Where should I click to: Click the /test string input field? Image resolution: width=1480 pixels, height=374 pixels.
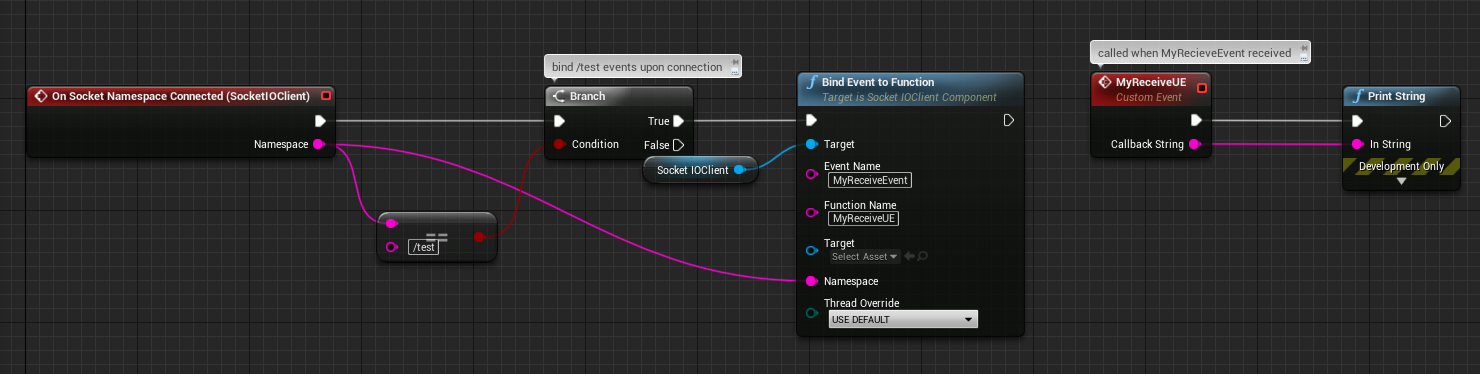tap(424, 247)
